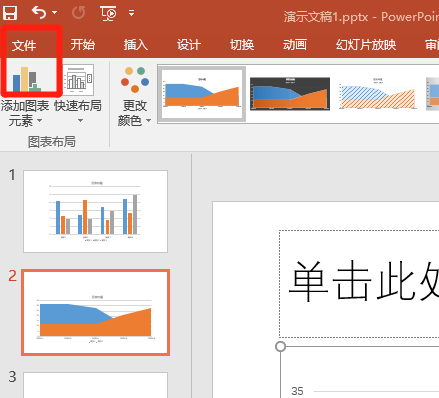
Task: Expand the 添加图表元素 dropdown arrow
Action: pos(39,120)
